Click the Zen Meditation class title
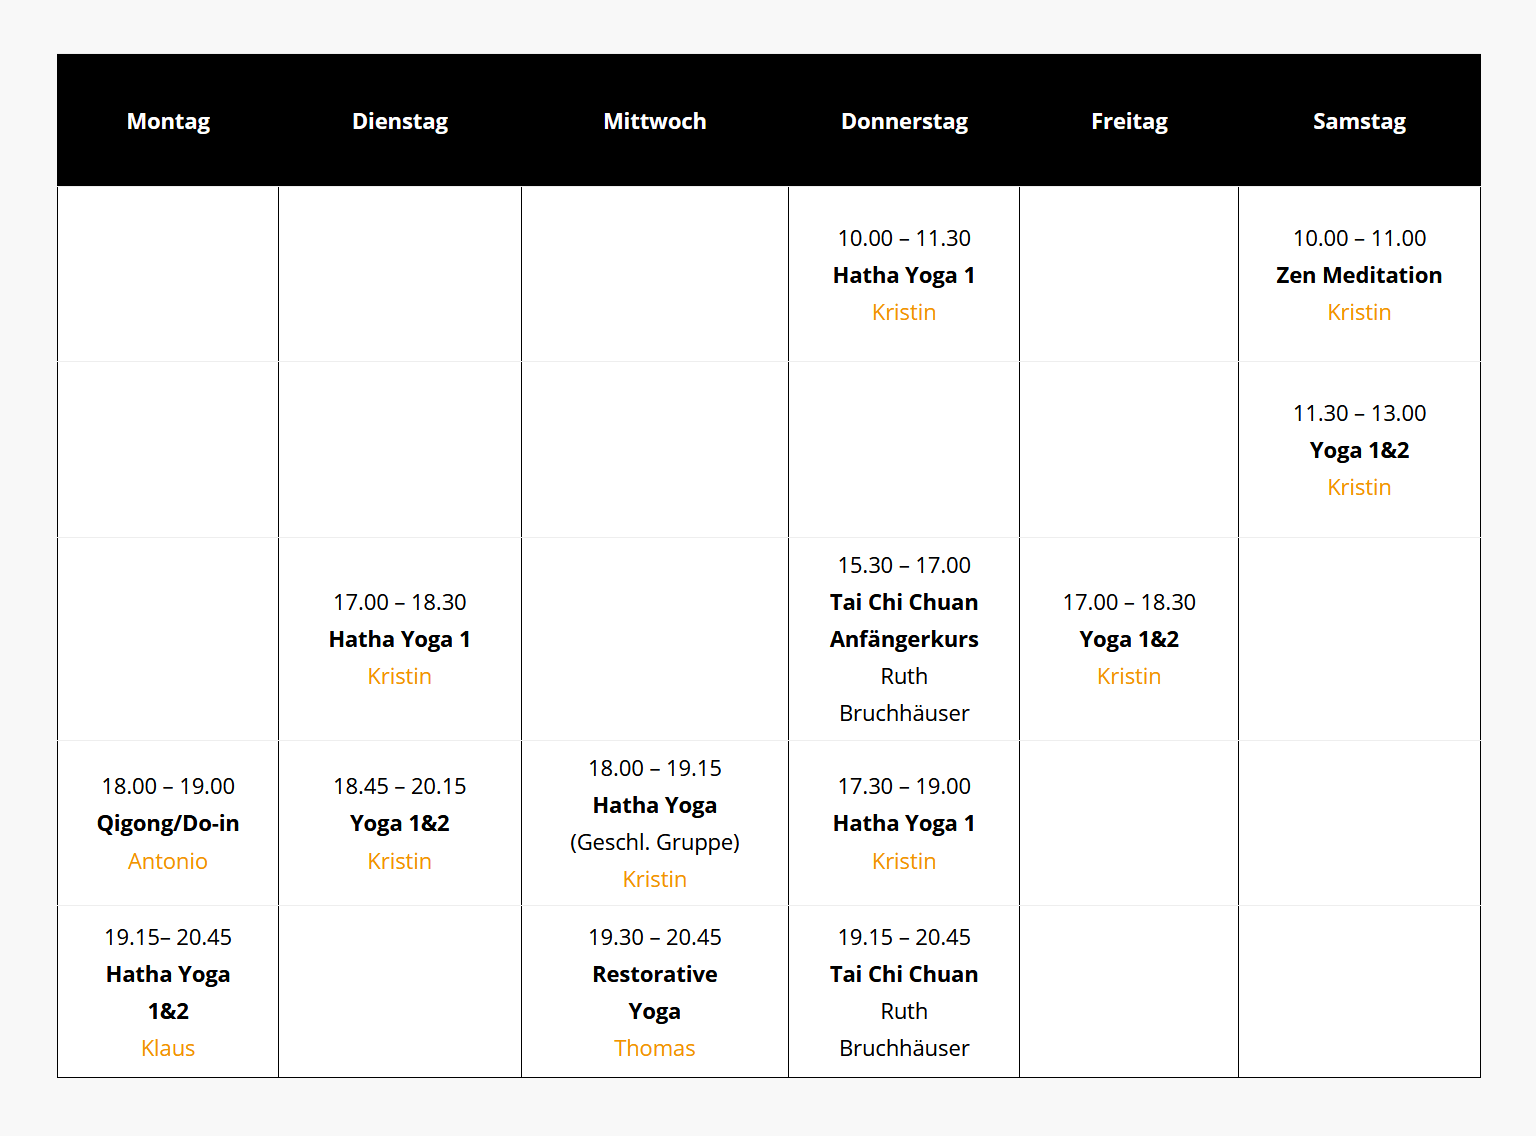This screenshot has width=1536, height=1136. pyautogui.click(x=1359, y=275)
